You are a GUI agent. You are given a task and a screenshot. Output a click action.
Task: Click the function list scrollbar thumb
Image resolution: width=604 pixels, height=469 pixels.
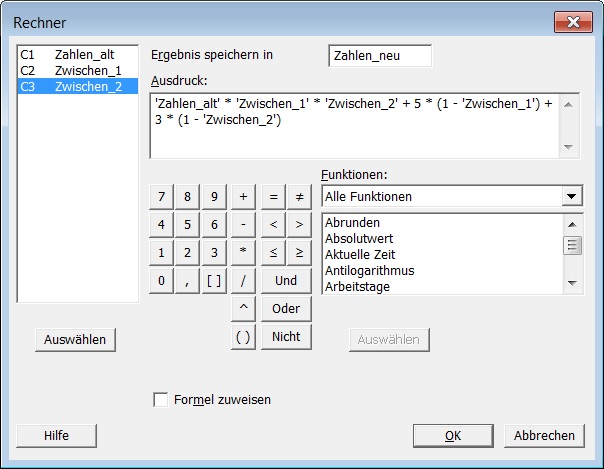pyautogui.click(x=572, y=246)
